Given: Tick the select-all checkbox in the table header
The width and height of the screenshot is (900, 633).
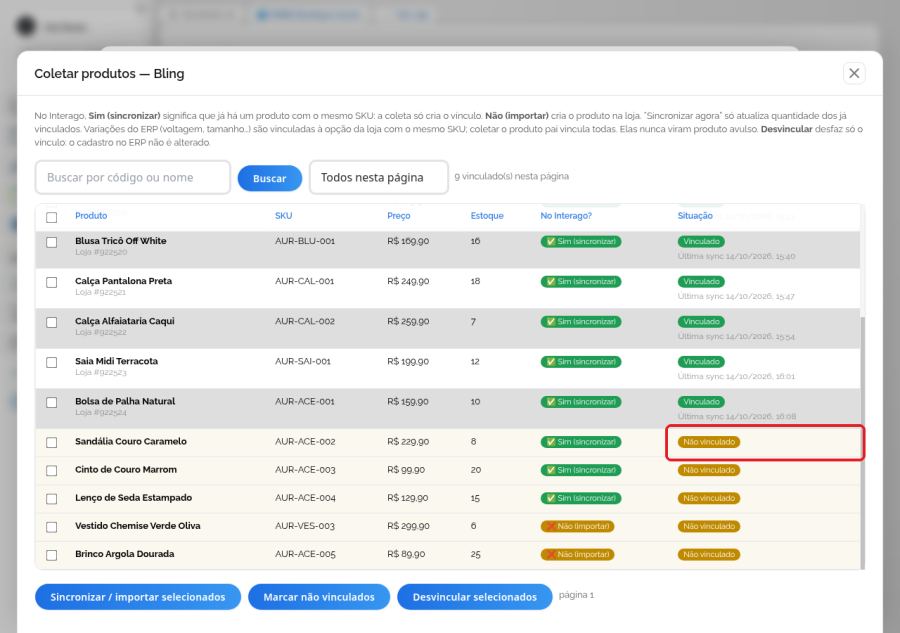Looking at the screenshot, I should pyautogui.click(x=52, y=218).
